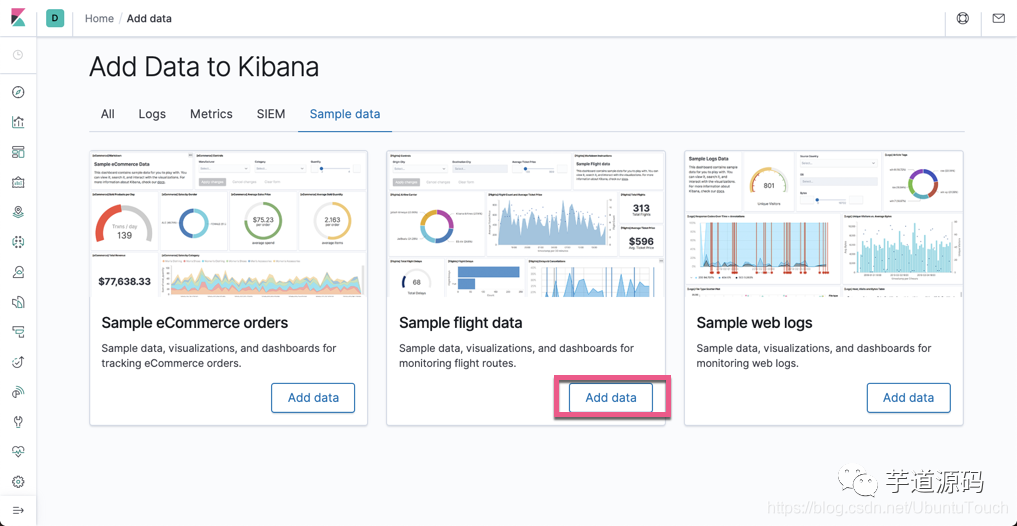Click the 'Sample eCommerce orders' title
1017x526 pixels.
coord(195,323)
